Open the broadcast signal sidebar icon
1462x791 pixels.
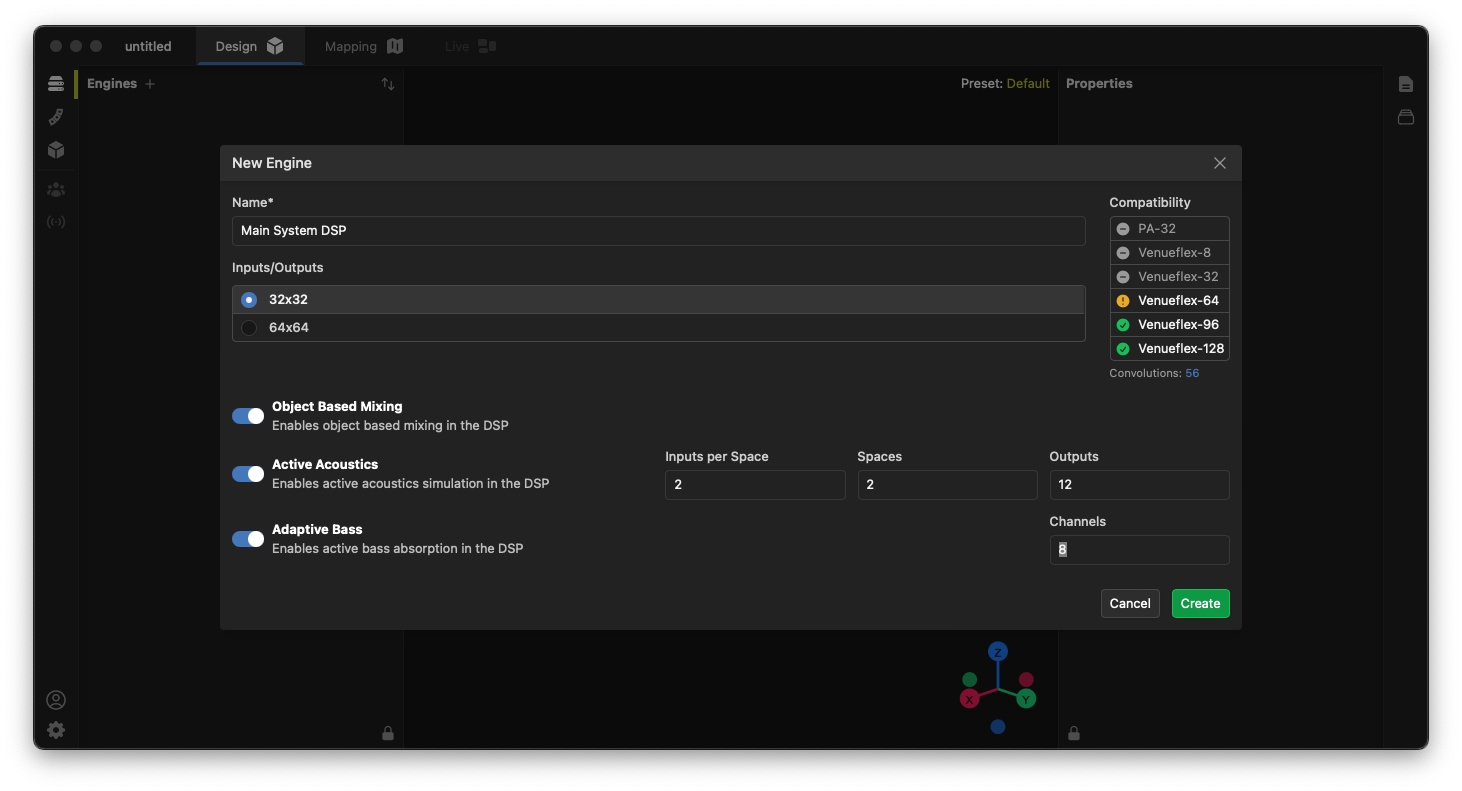(x=56, y=222)
